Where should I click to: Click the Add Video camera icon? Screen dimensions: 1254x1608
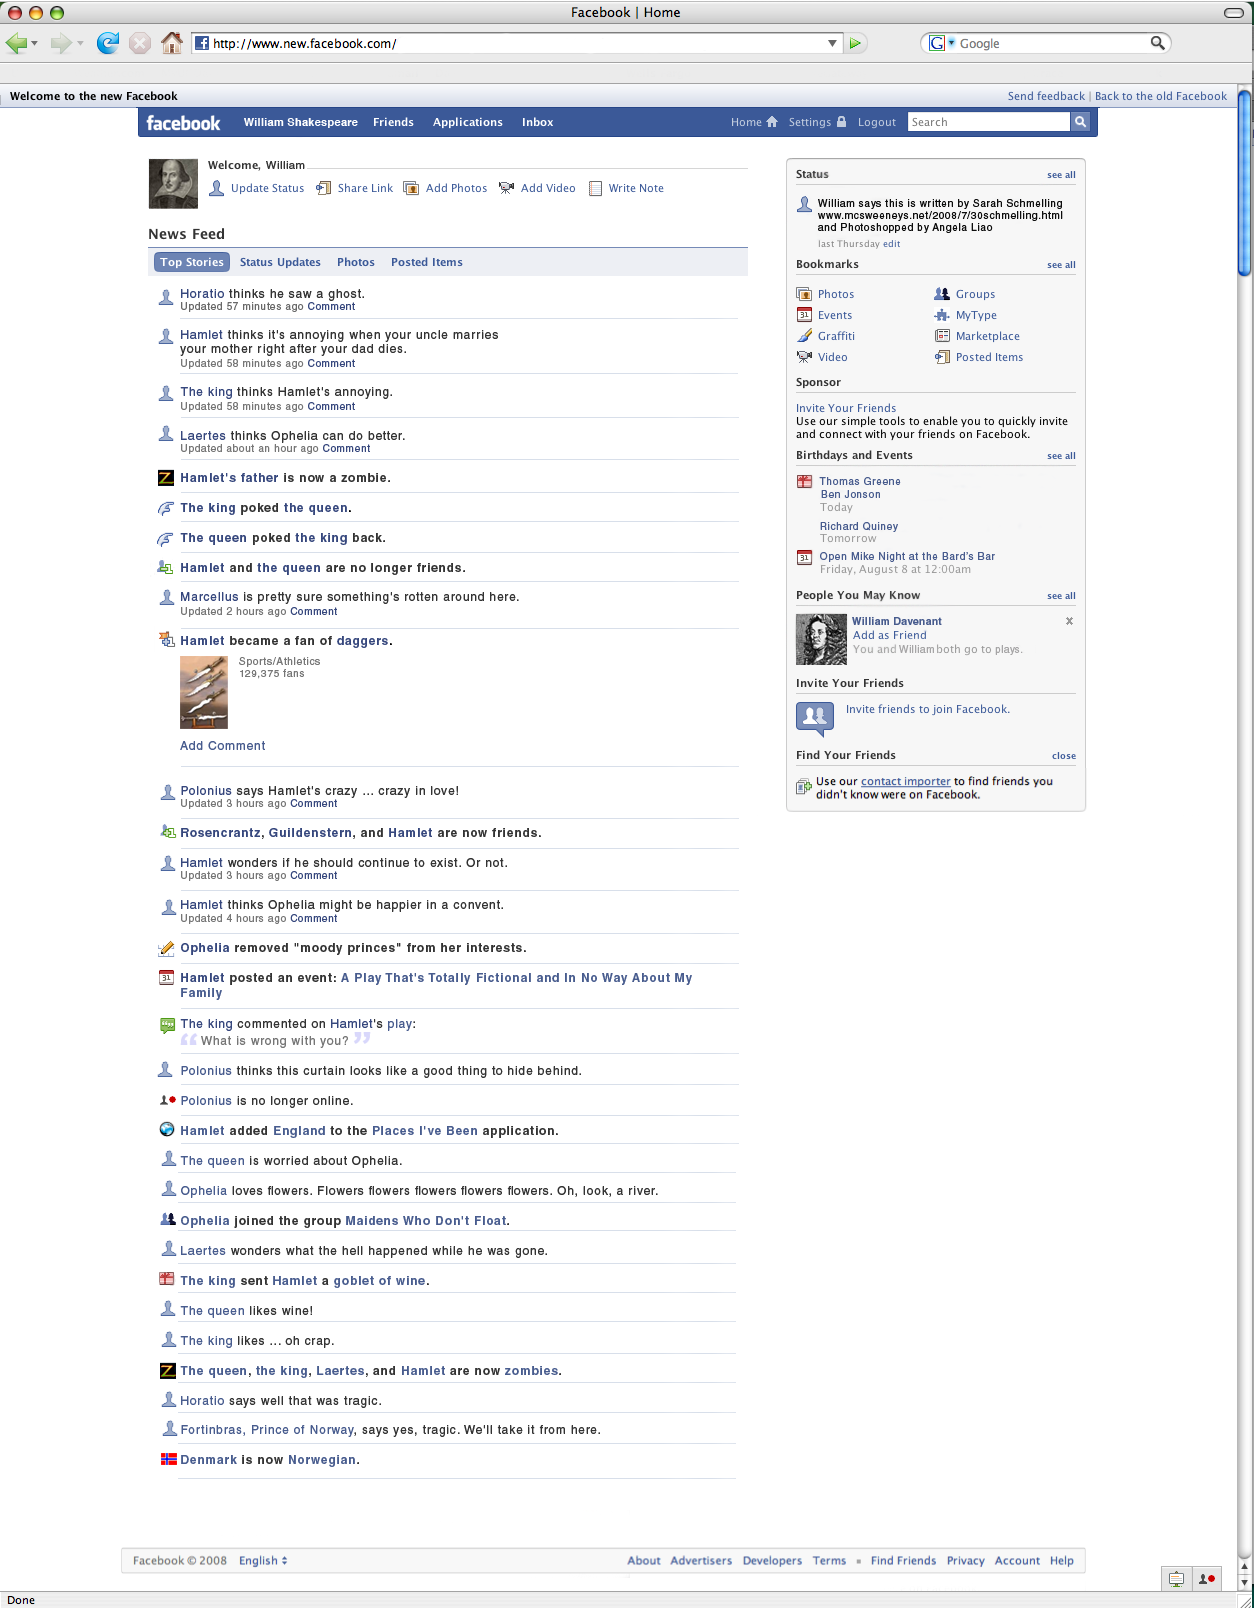[x=506, y=188]
